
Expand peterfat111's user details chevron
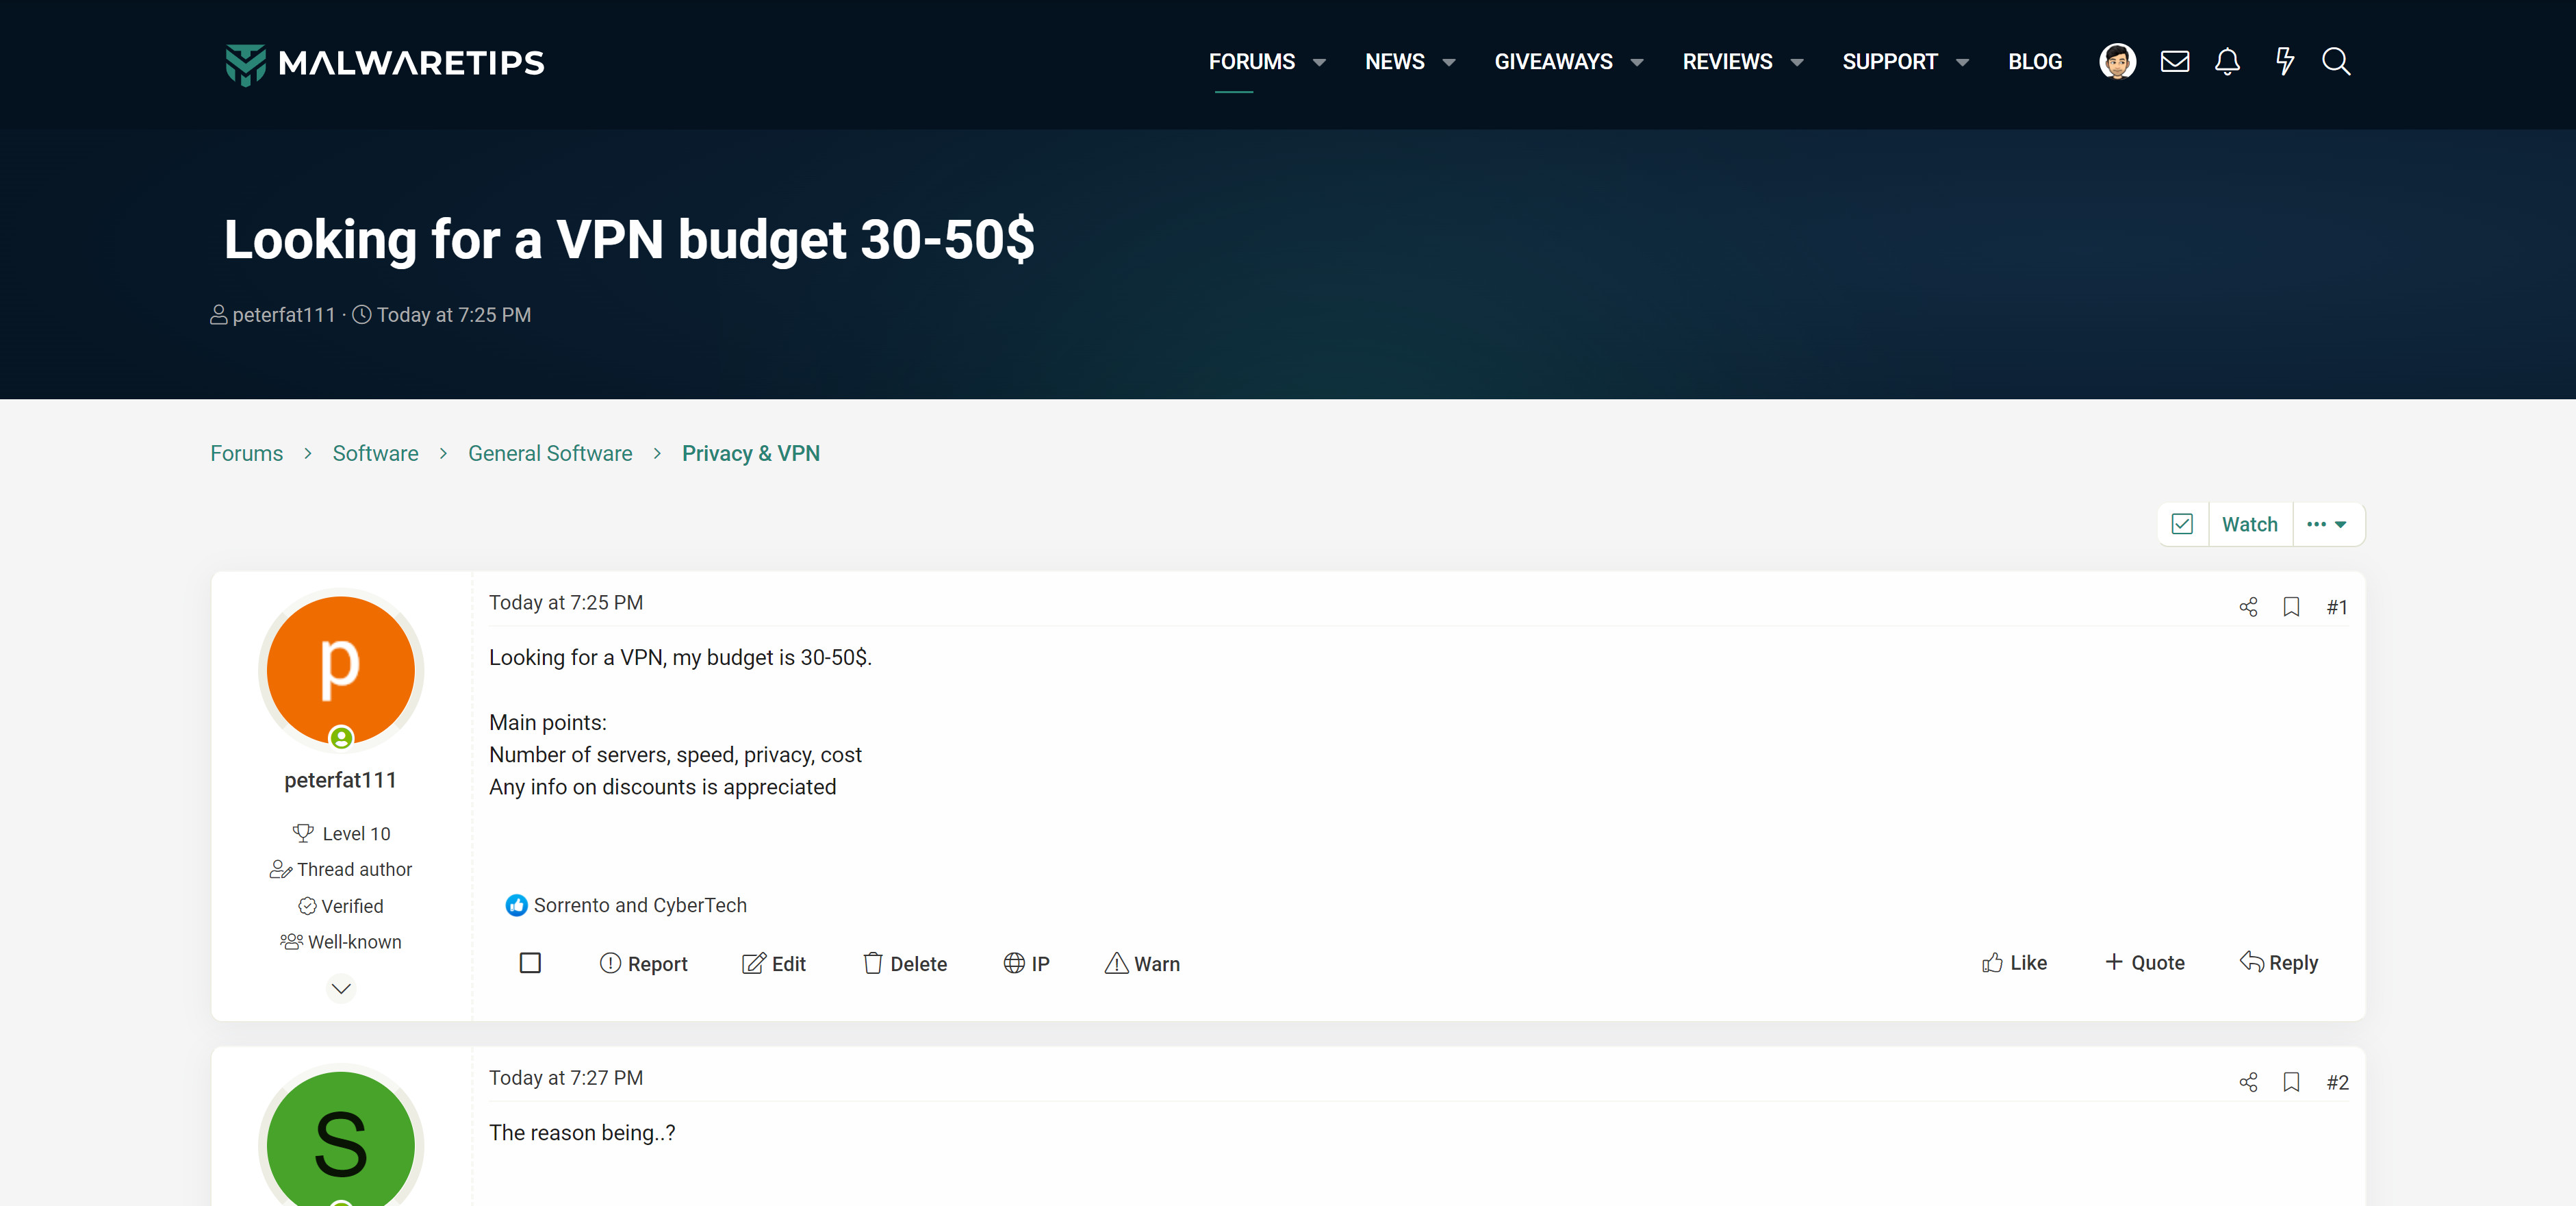(341, 988)
